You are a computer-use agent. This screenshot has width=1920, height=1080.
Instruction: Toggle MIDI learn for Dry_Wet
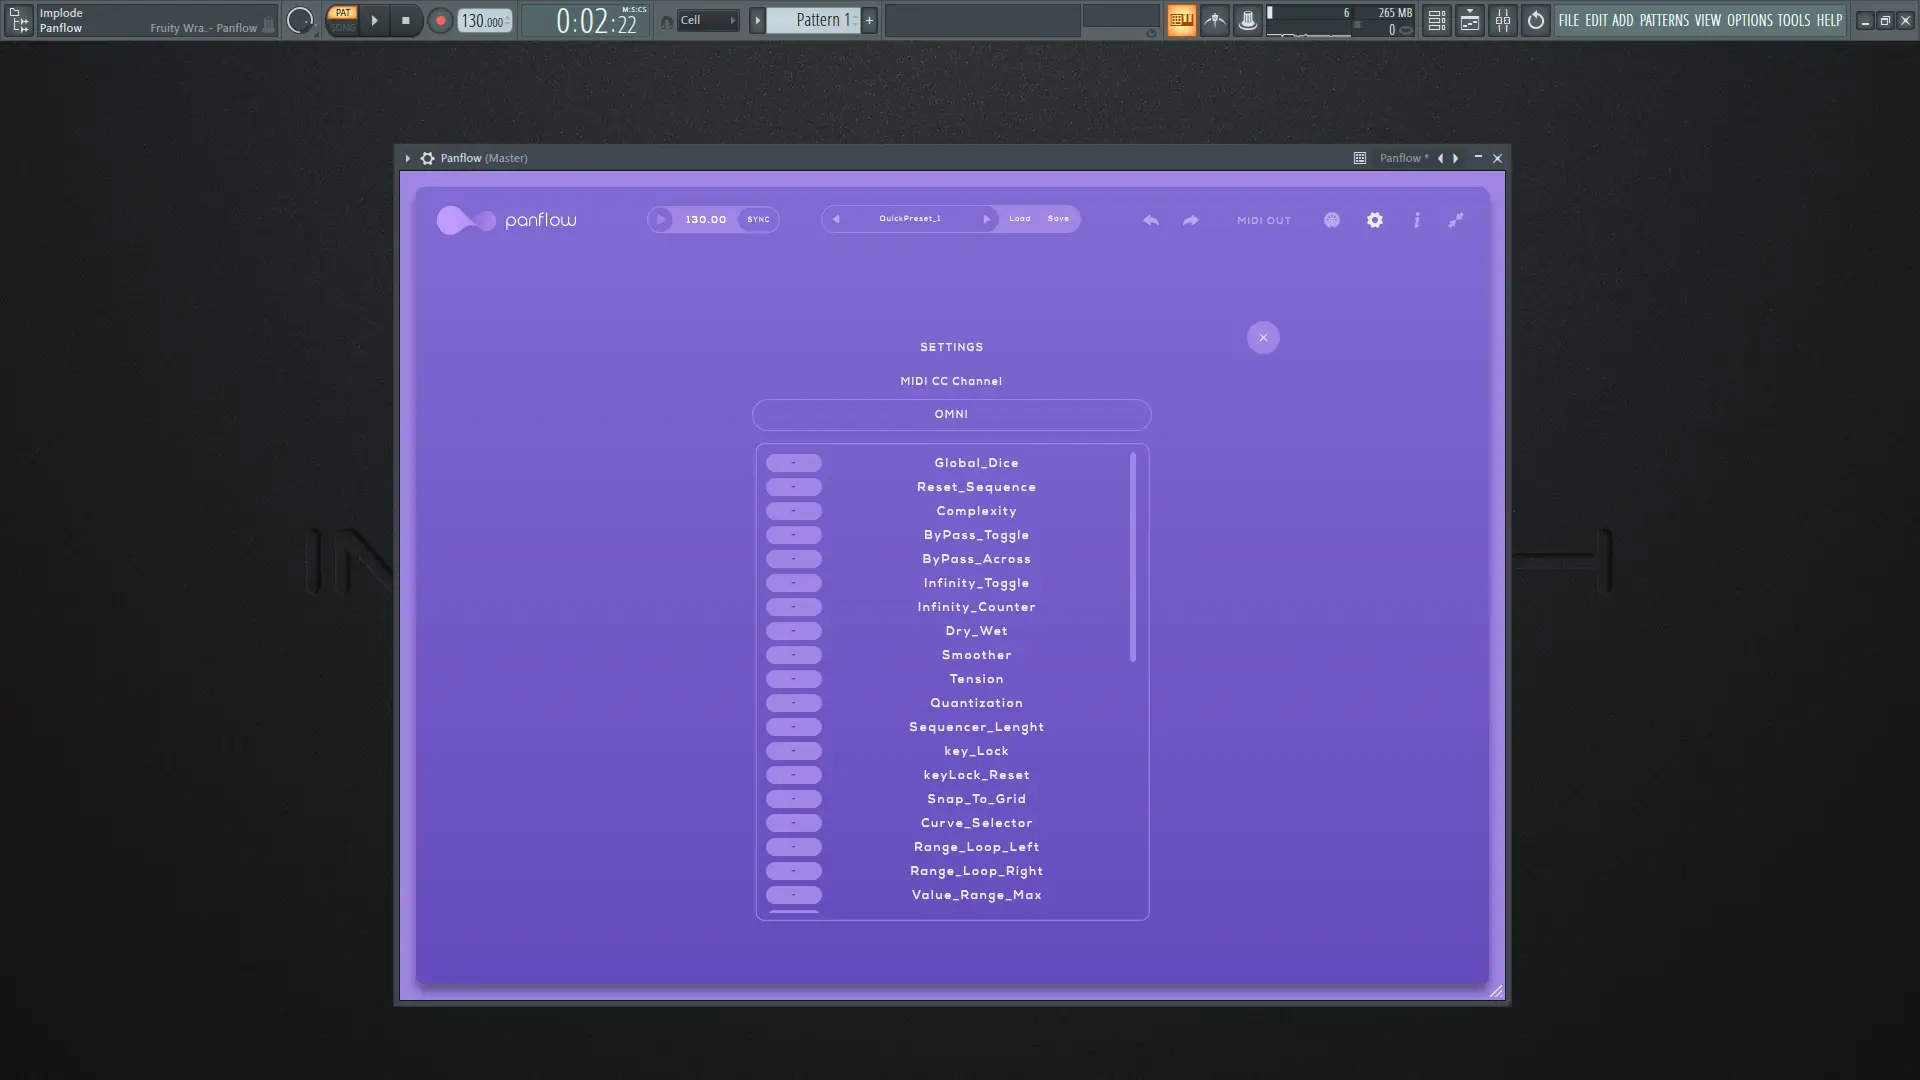click(793, 631)
